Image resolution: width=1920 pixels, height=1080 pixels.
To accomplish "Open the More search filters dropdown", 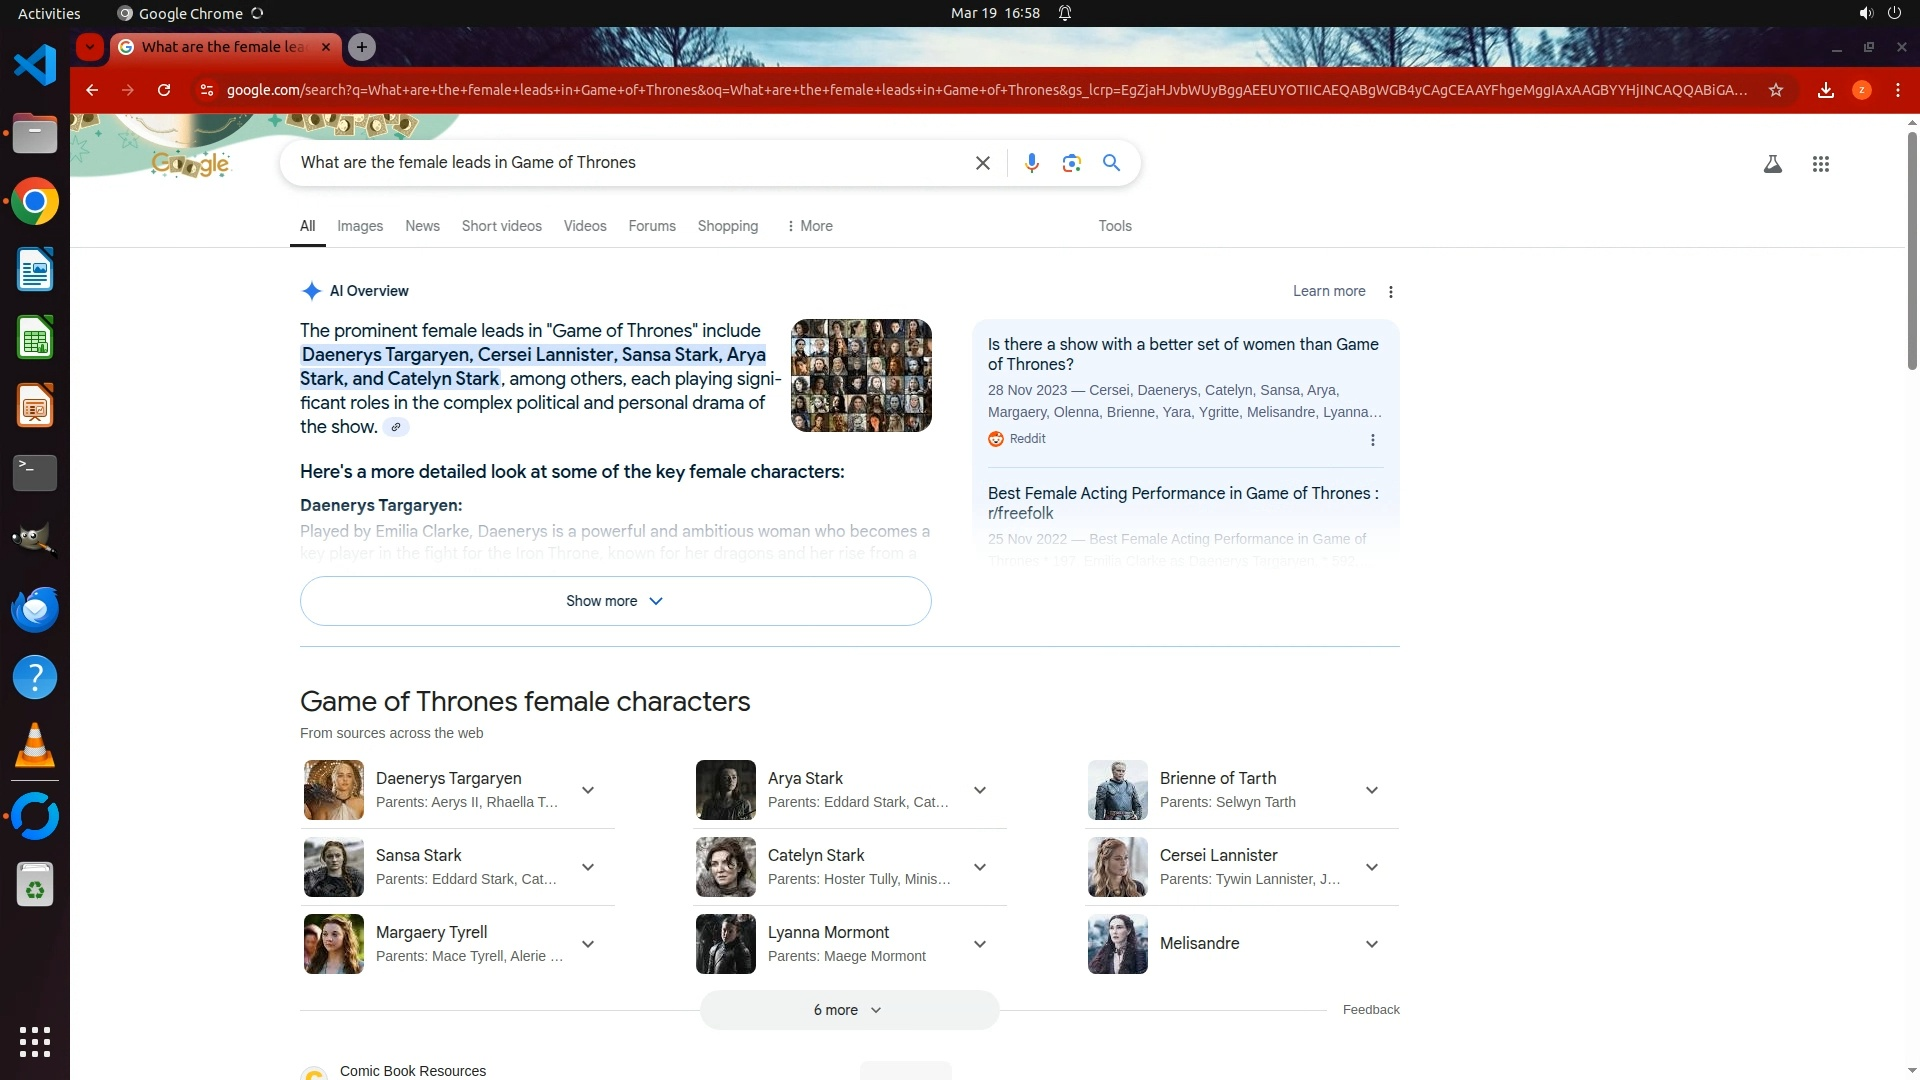I will tap(810, 226).
